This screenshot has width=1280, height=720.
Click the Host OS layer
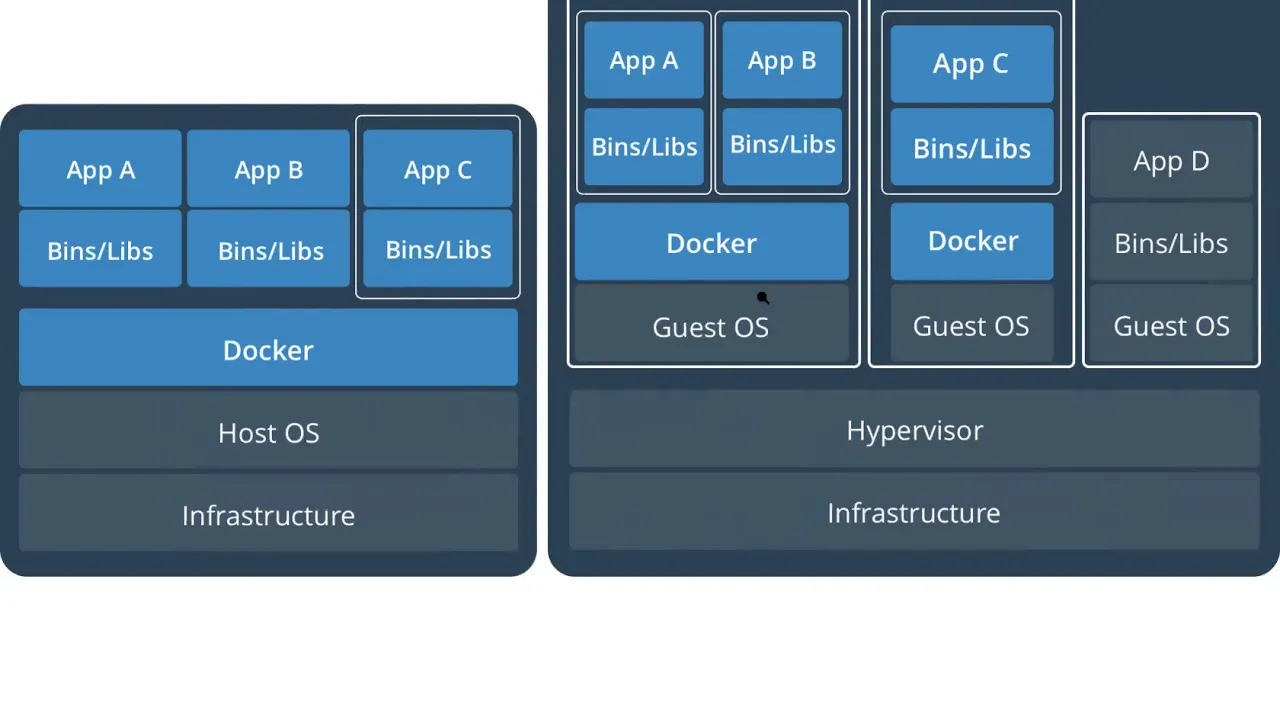click(268, 431)
